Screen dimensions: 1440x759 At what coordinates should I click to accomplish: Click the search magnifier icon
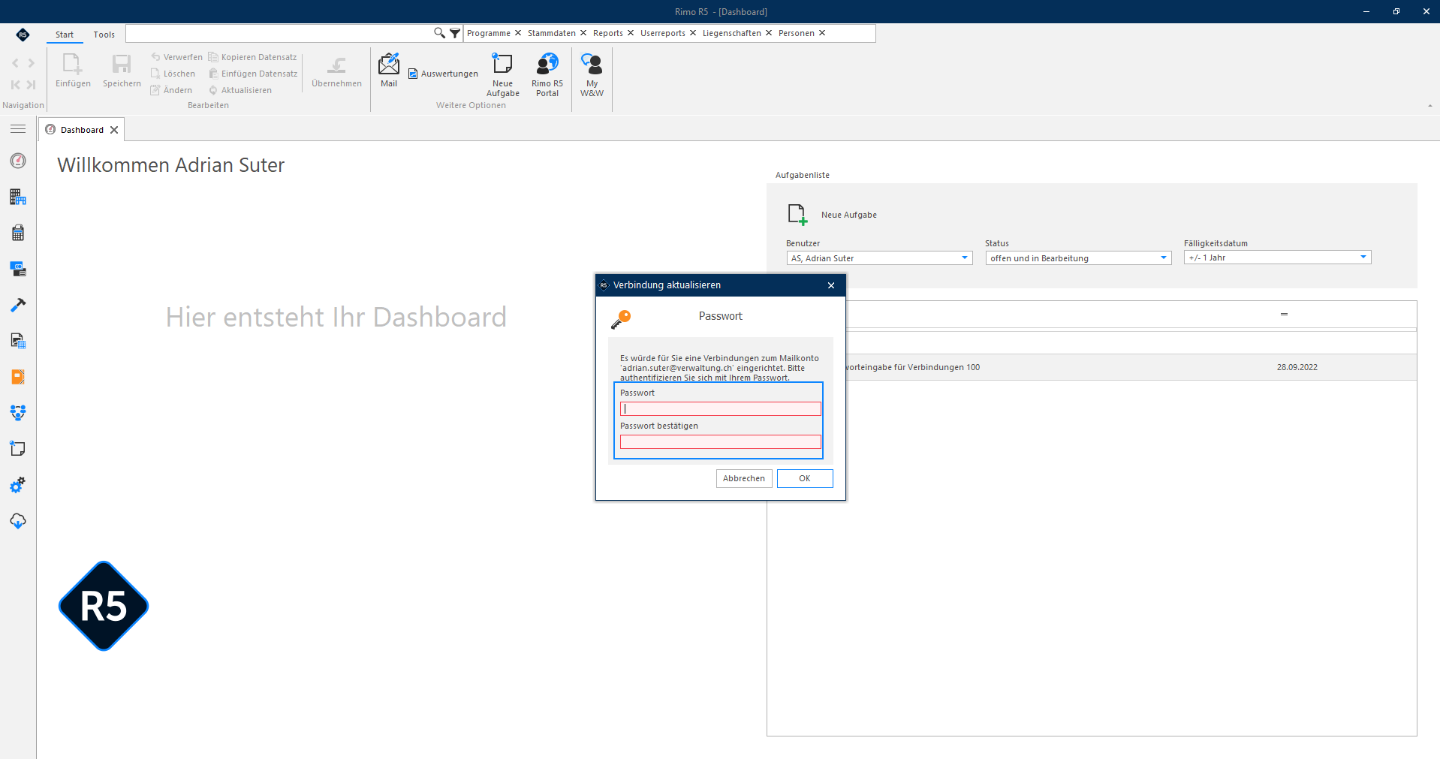pos(439,33)
